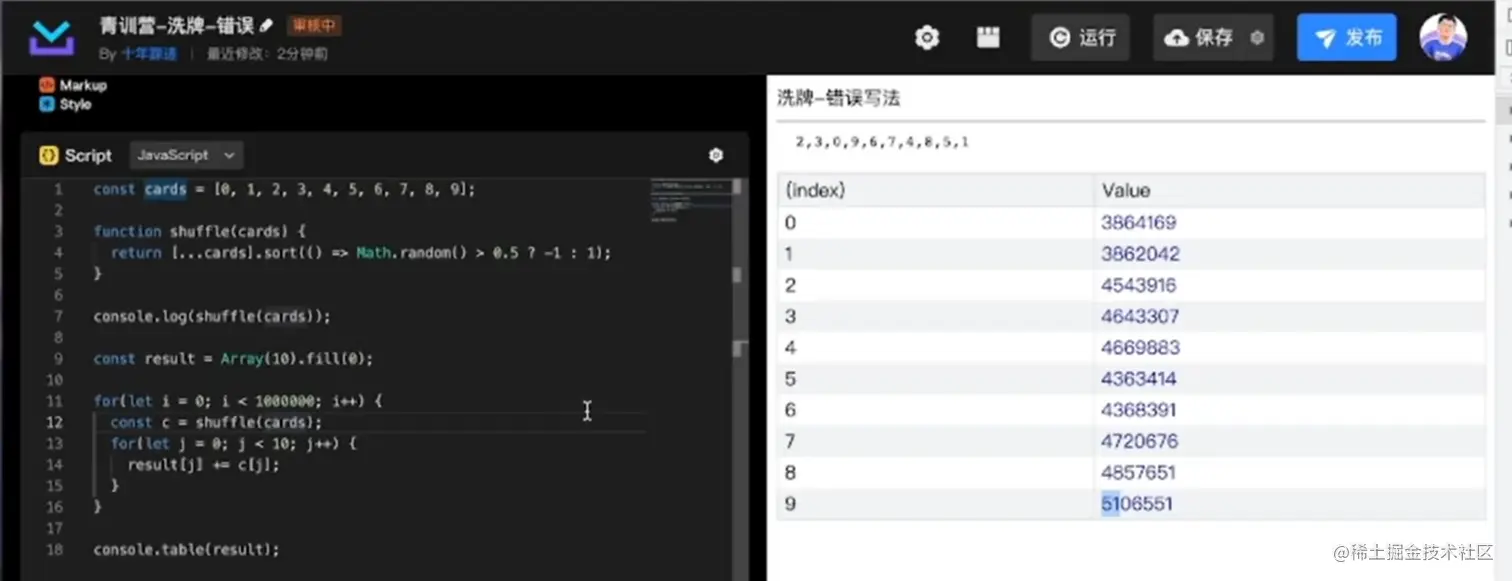The height and width of the screenshot is (581, 1512).
Task: Click line 18 console.table(result)
Action: click(187, 549)
